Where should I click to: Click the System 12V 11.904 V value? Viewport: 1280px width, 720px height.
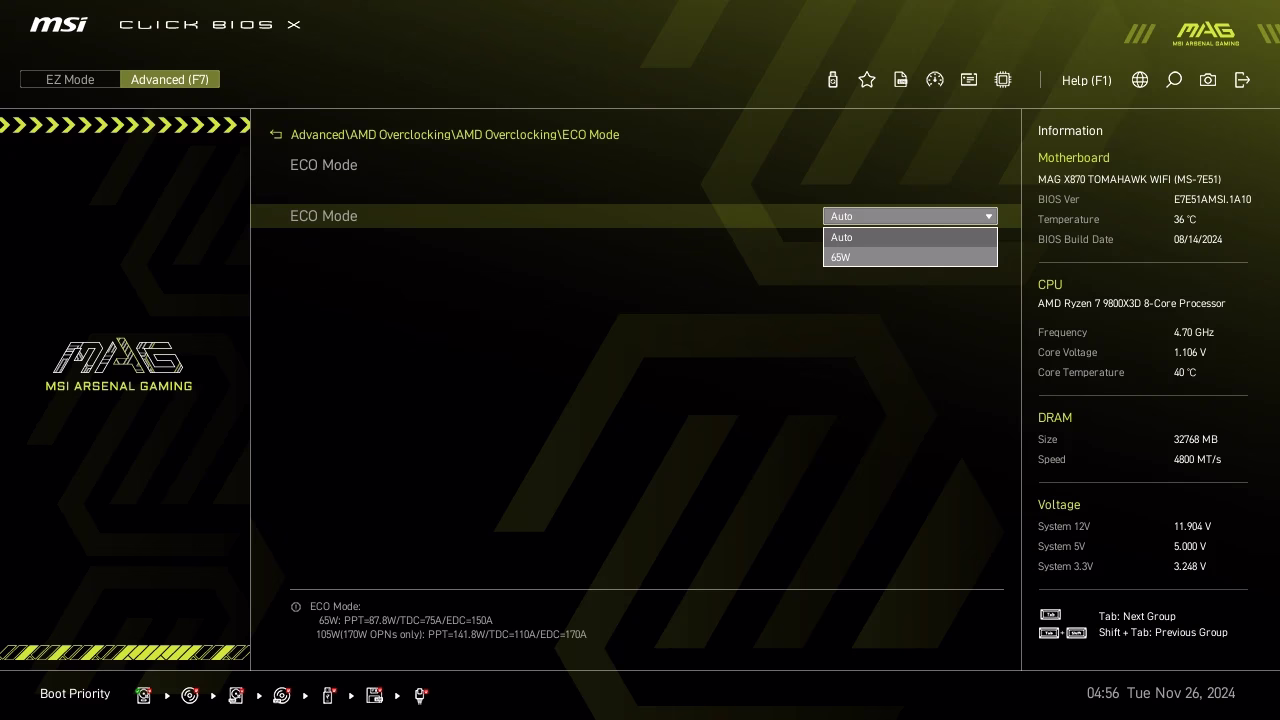point(1192,527)
